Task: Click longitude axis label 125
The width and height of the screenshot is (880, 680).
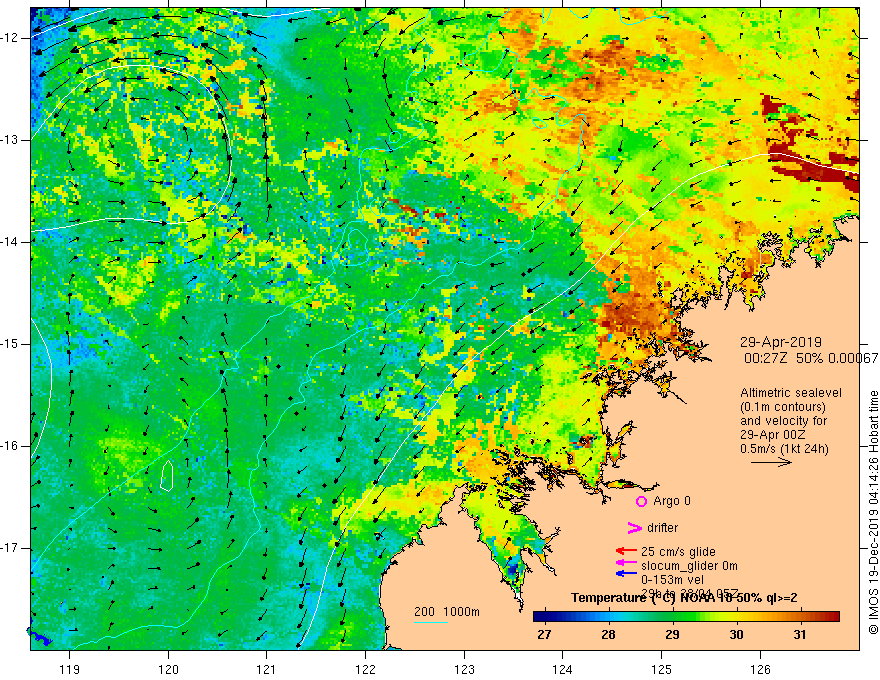Action: tap(662, 669)
